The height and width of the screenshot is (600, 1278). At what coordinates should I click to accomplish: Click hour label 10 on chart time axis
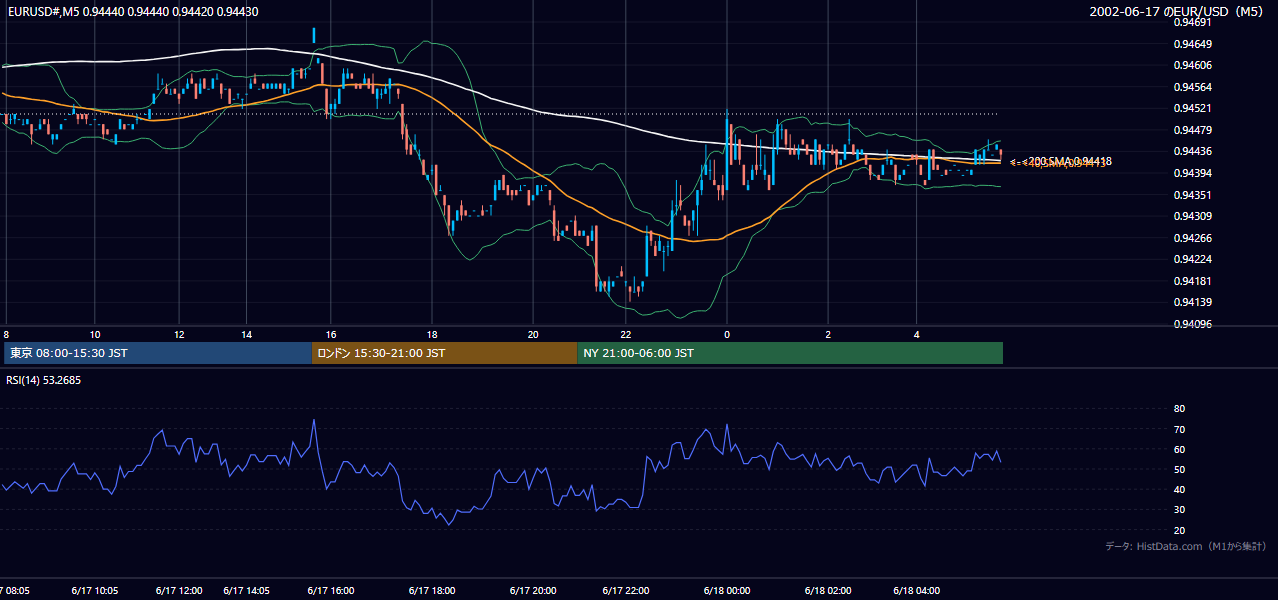point(94,334)
